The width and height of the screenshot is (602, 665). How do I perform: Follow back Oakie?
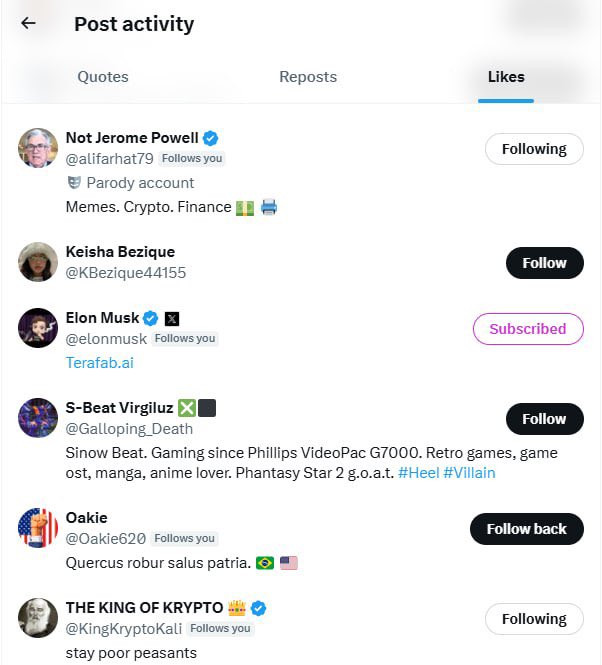526,529
